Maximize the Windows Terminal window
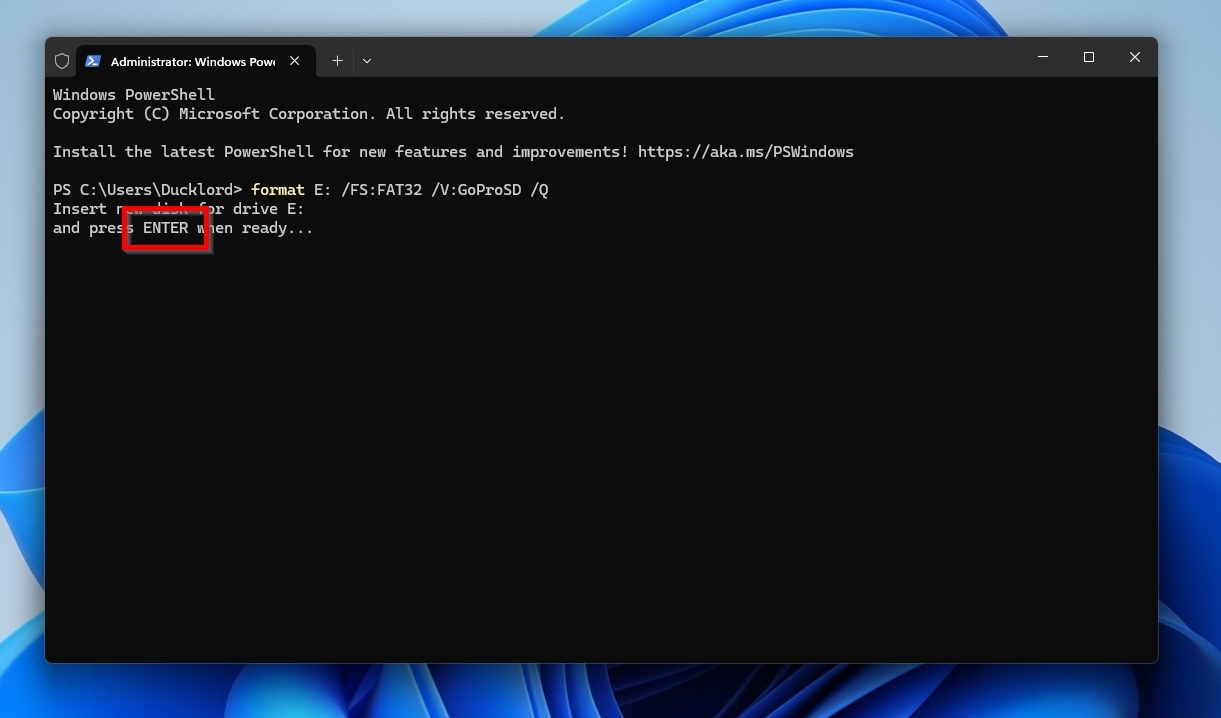 click(1088, 57)
